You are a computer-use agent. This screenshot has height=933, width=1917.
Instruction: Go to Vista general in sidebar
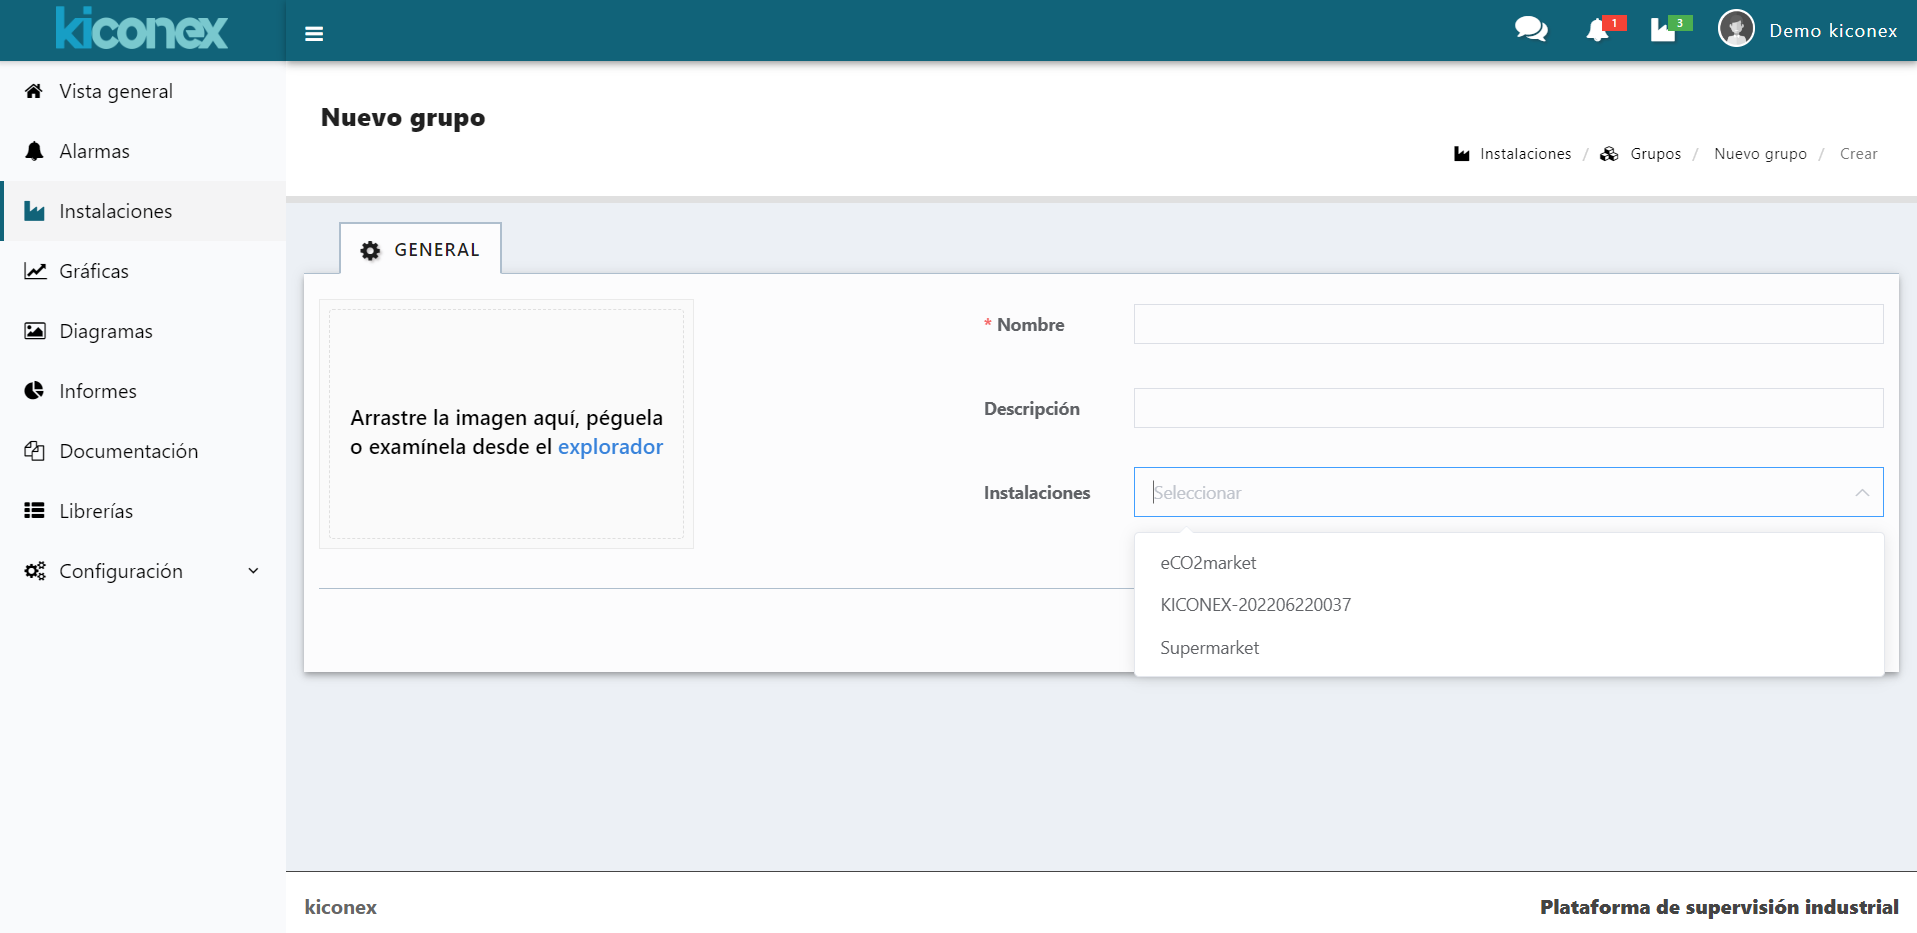coord(115,91)
